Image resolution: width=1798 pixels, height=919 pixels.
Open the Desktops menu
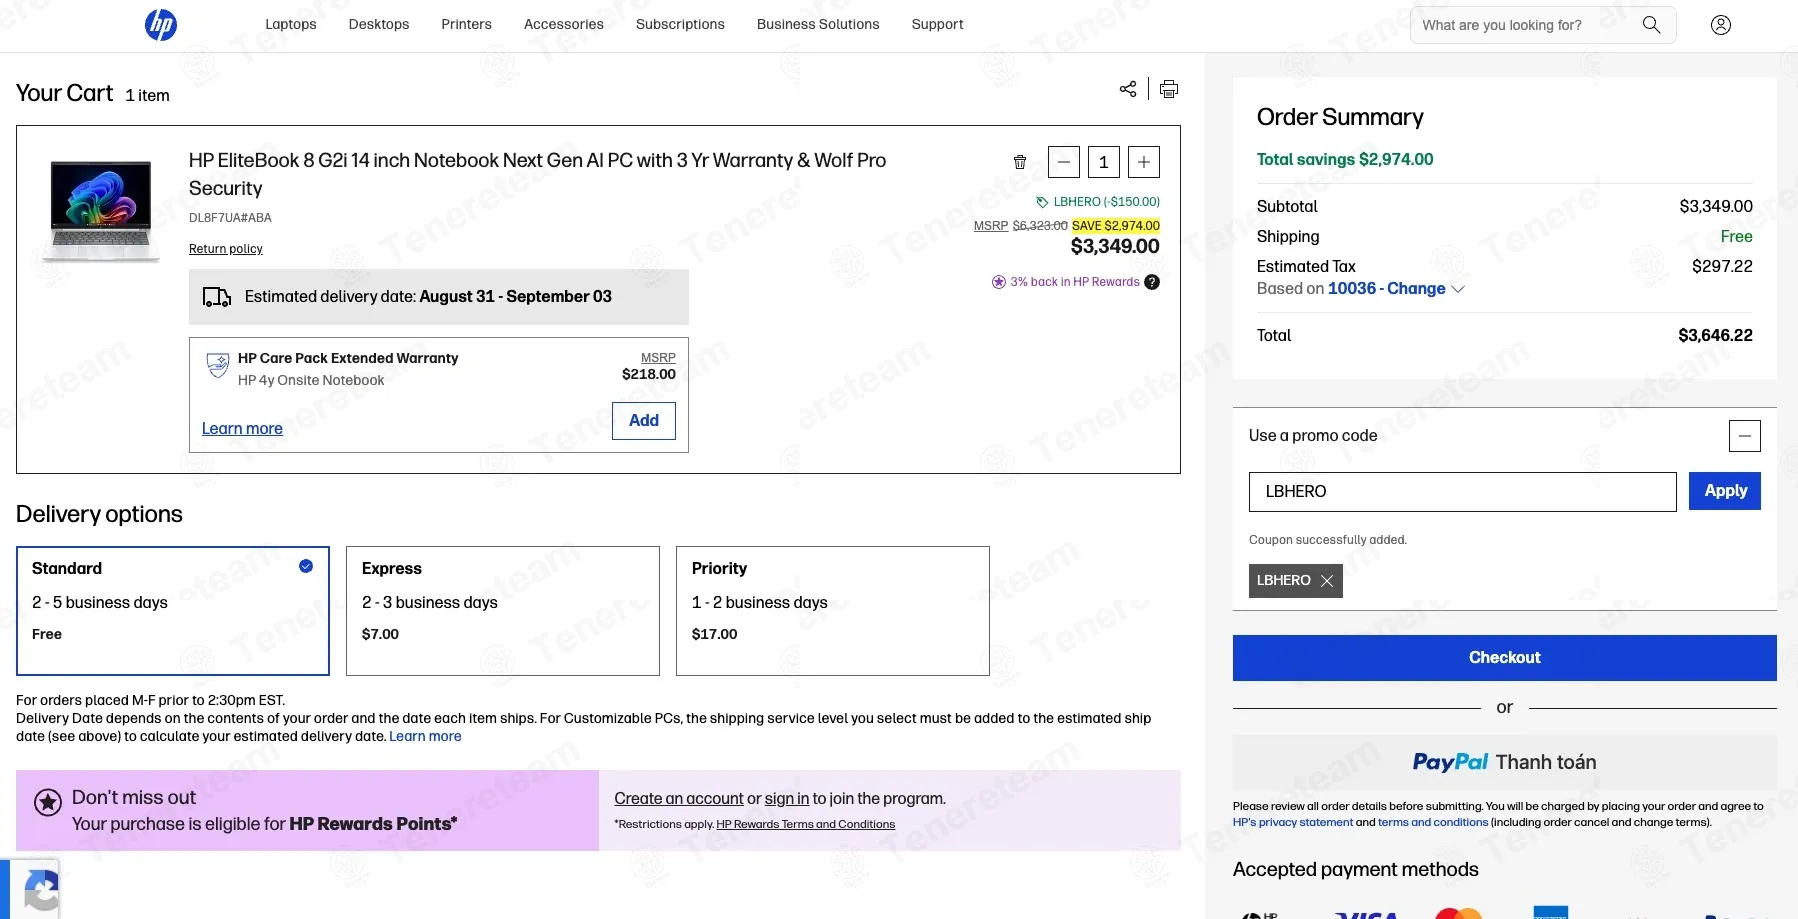[379, 24]
